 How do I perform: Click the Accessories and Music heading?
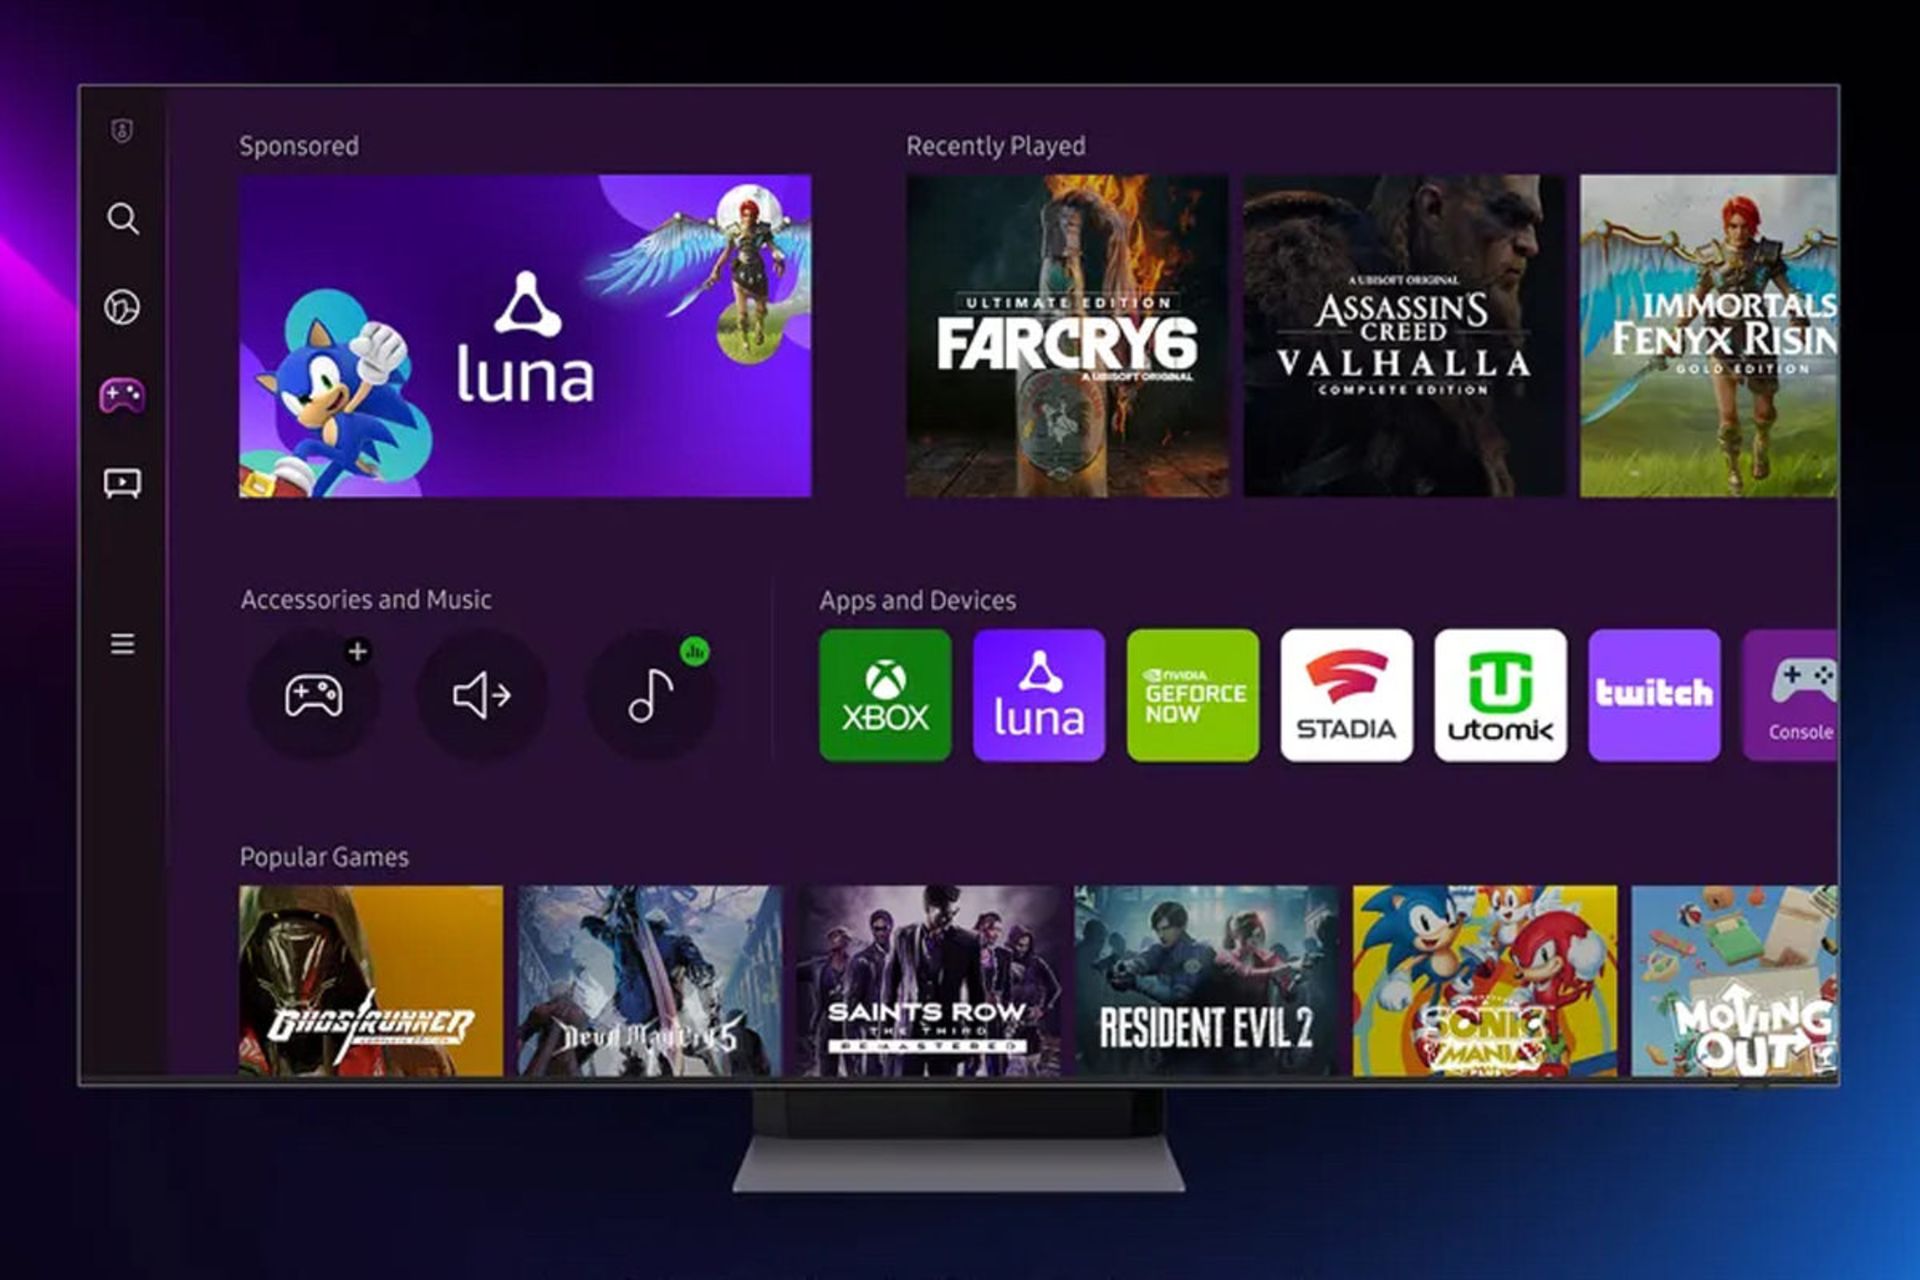[366, 599]
